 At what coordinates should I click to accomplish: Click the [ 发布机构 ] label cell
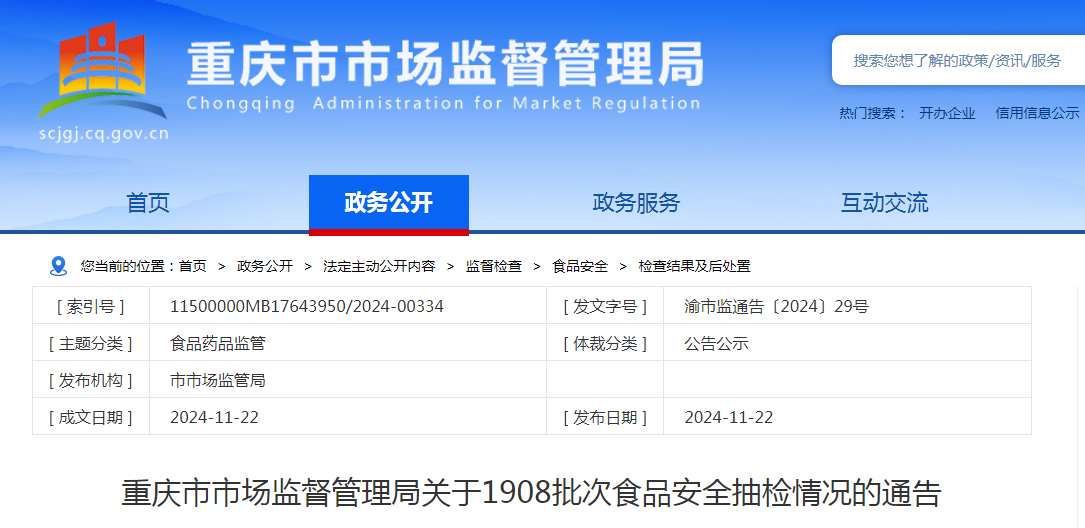tap(91, 380)
